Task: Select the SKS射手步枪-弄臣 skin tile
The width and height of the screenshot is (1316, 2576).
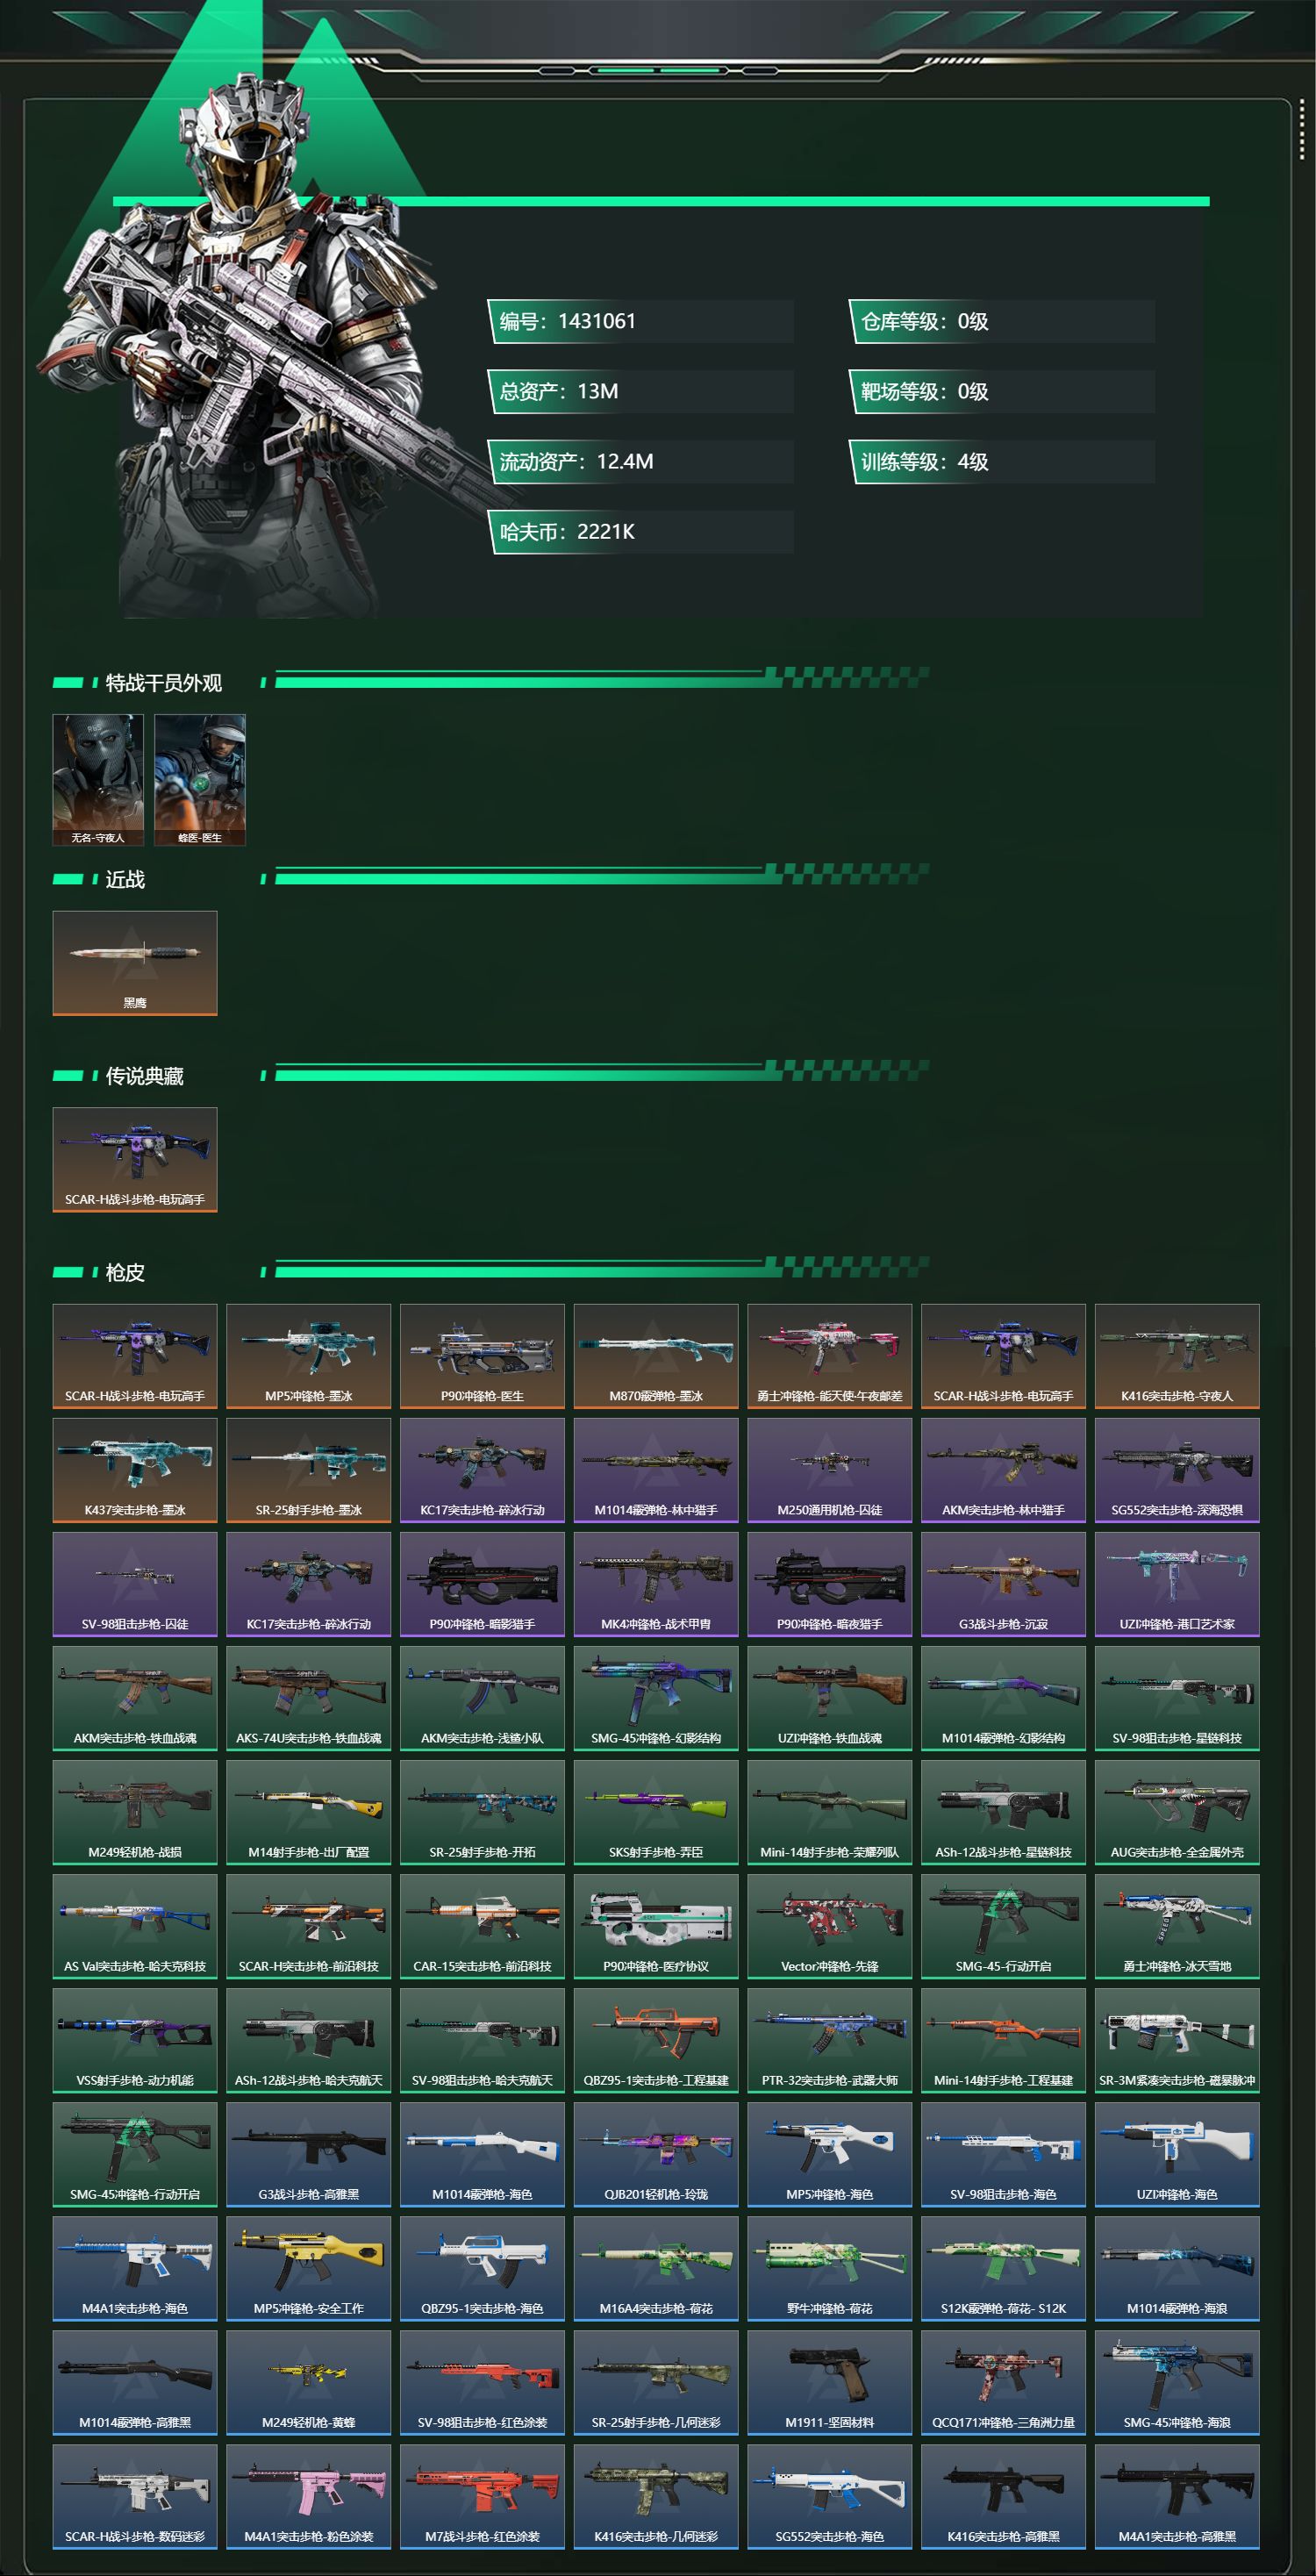Action: click(x=656, y=1812)
